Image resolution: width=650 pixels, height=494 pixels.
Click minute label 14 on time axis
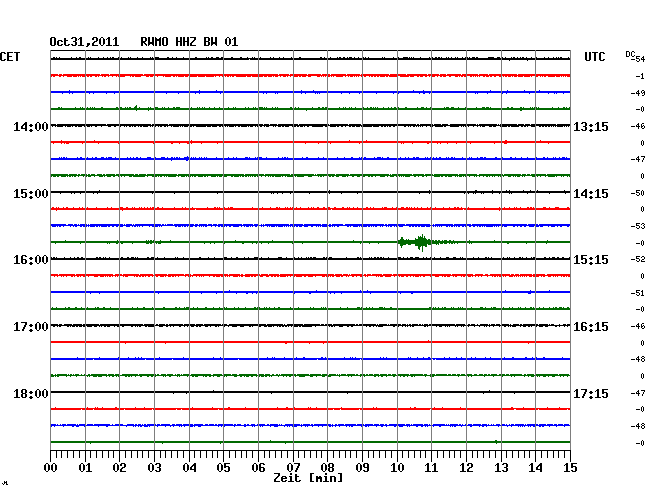pyautogui.click(x=535, y=468)
